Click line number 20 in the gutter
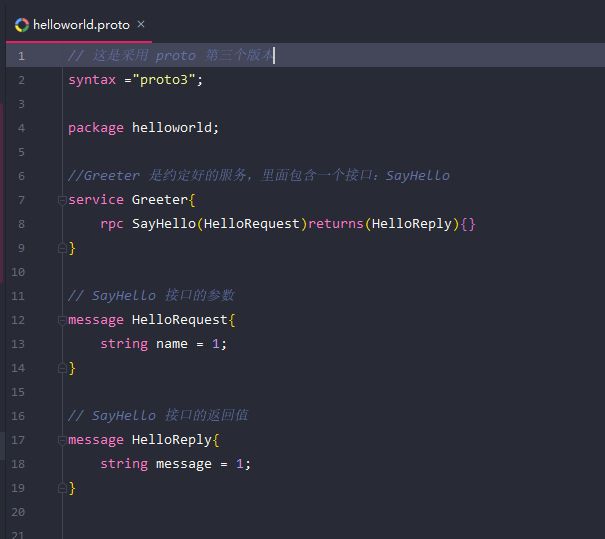Image resolution: width=605 pixels, height=539 pixels. point(18,512)
